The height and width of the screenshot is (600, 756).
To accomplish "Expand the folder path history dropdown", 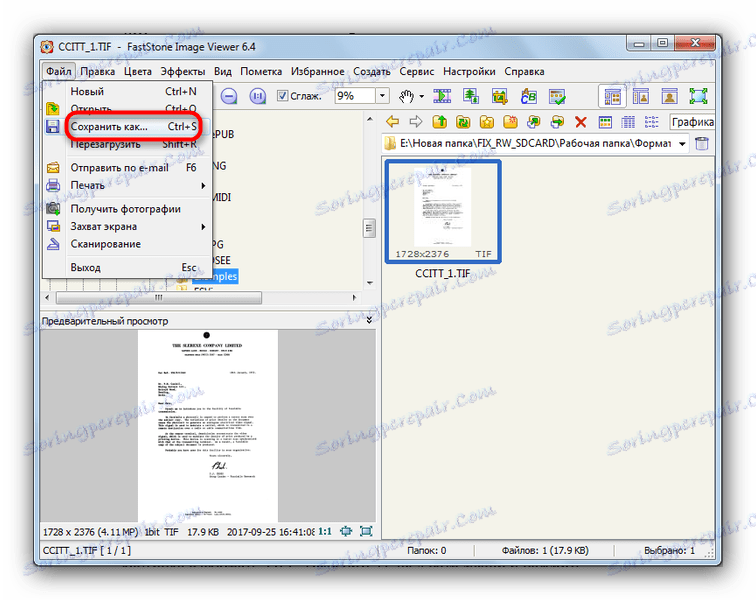I will coord(682,143).
